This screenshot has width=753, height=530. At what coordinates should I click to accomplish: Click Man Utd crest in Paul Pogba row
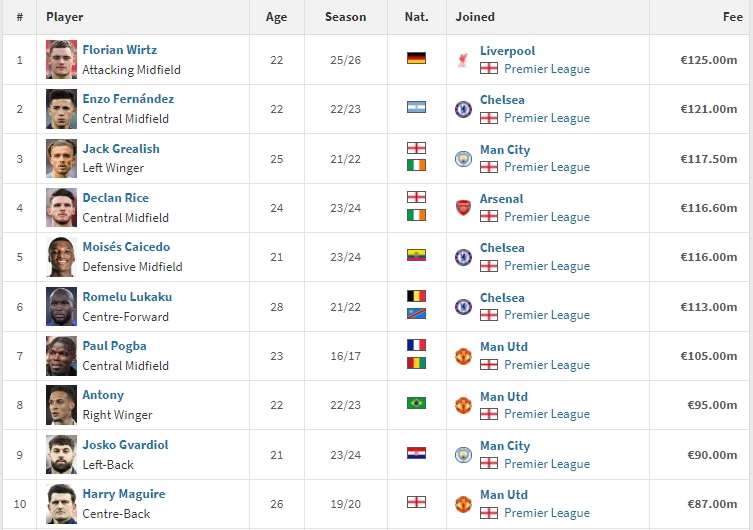(463, 356)
